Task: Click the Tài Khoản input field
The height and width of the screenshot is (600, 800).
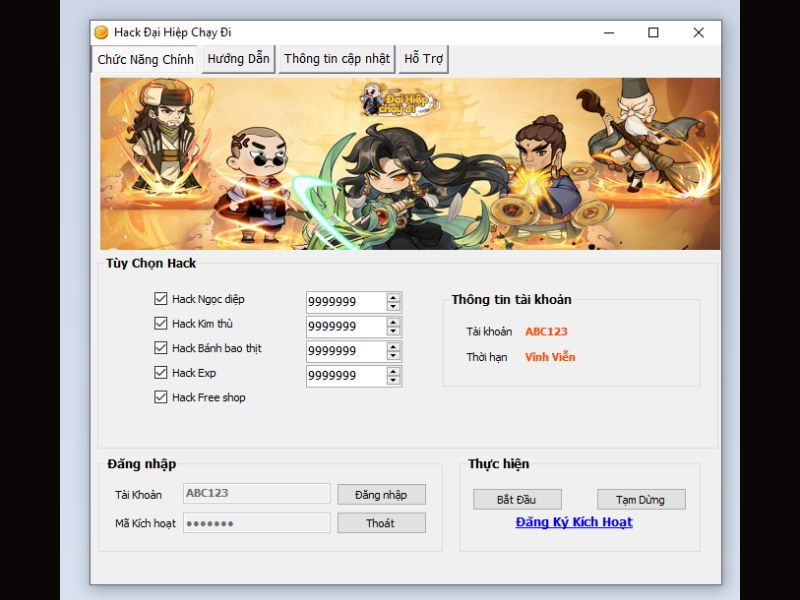Action: tap(257, 493)
